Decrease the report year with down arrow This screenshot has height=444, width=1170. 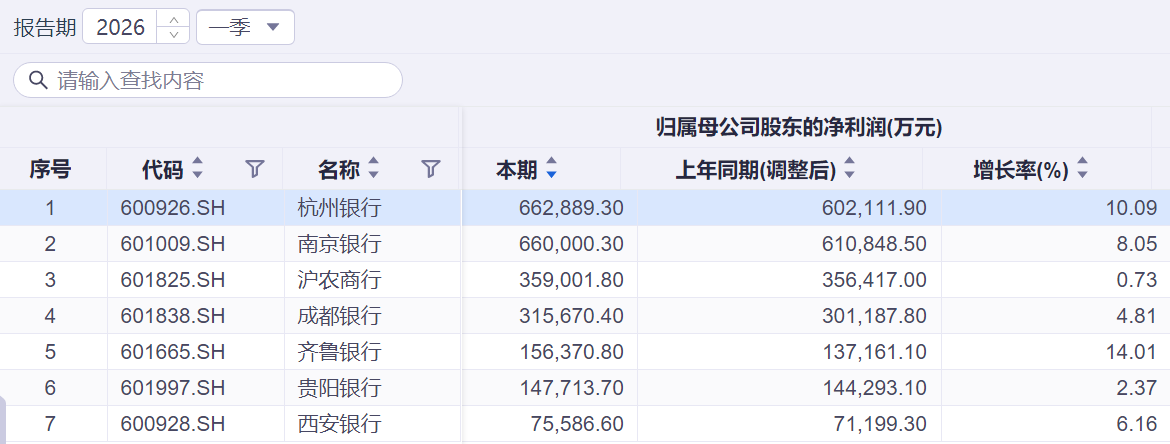174,35
